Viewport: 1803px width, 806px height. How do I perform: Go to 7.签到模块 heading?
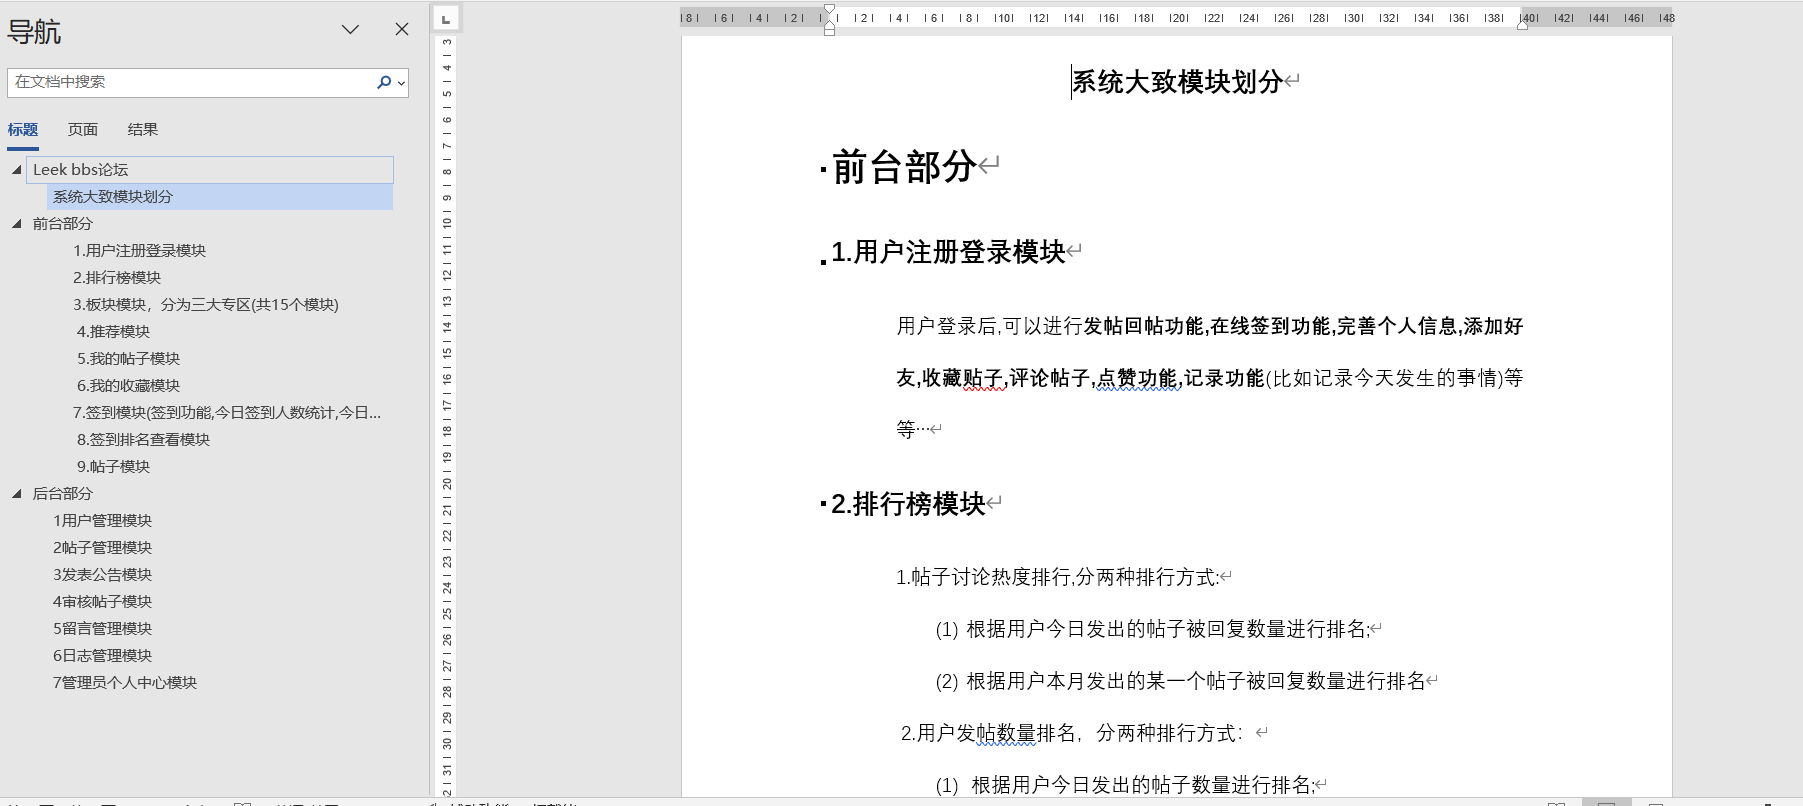coord(227,413)
